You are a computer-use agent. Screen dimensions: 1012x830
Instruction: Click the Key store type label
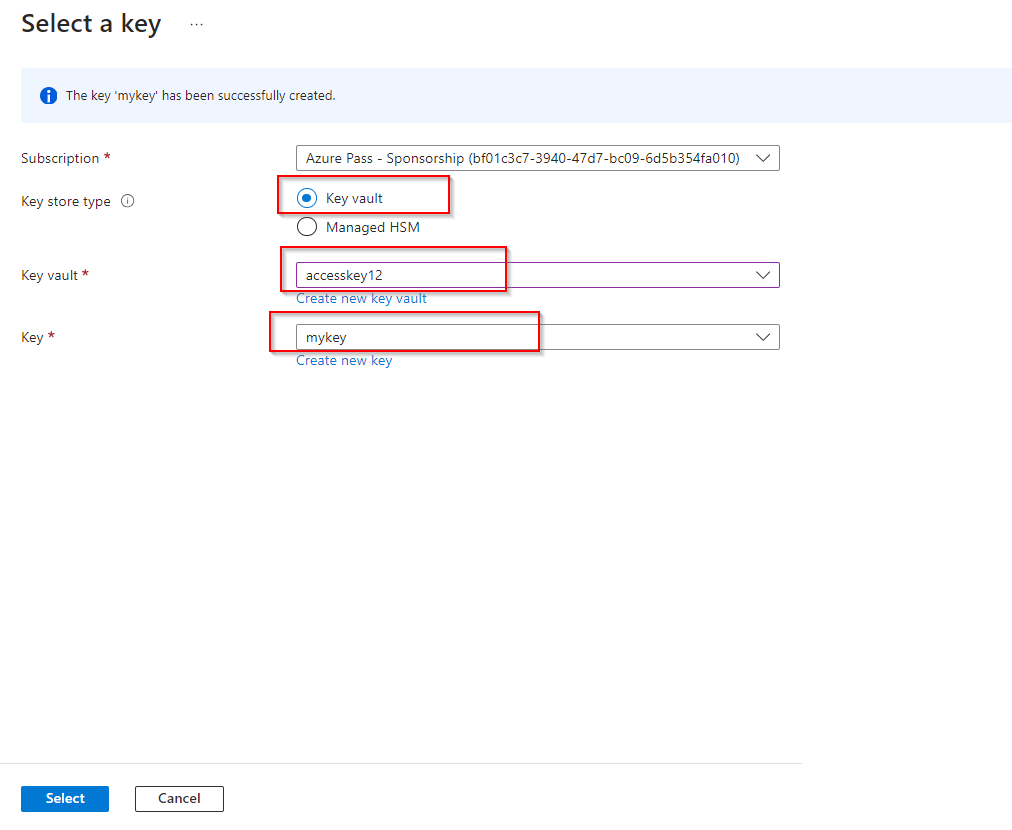(x=66, y=201)
